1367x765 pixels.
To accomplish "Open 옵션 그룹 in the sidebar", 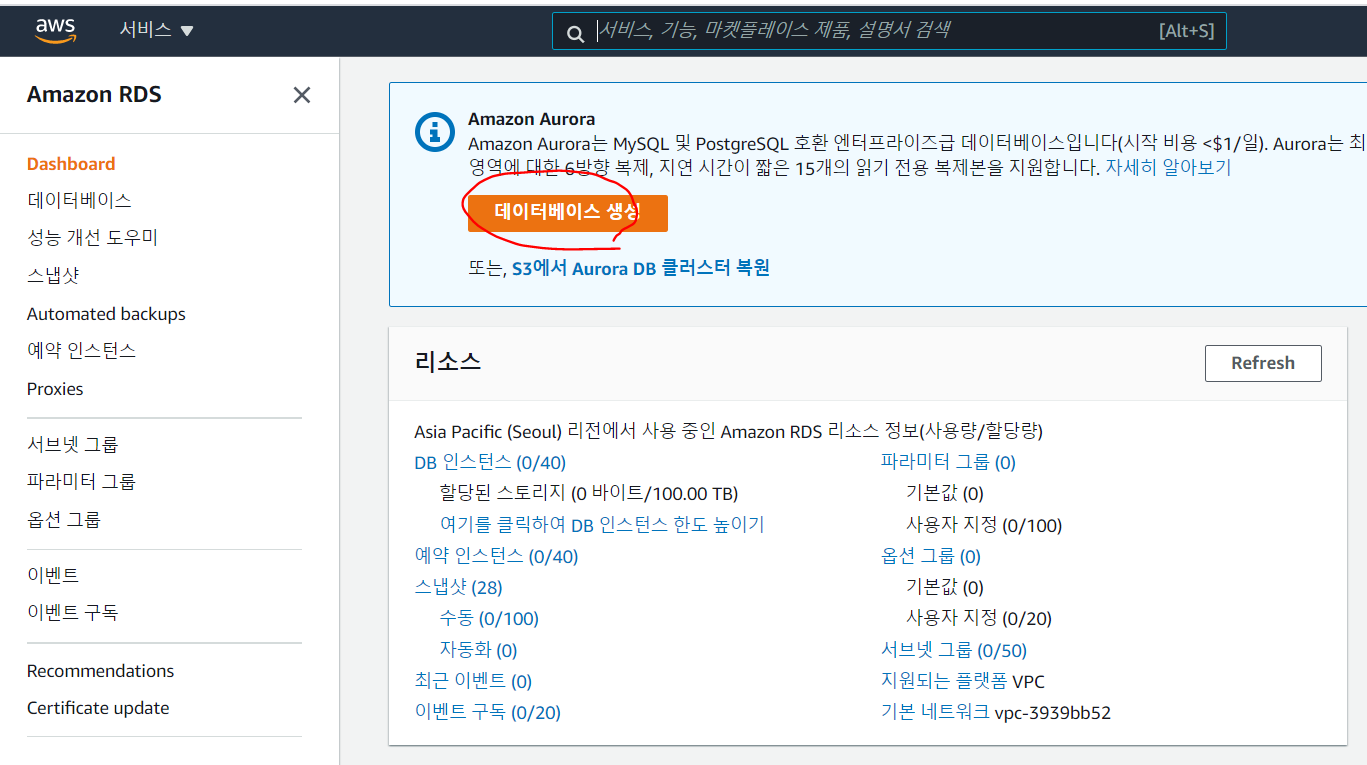I will 64,520.
